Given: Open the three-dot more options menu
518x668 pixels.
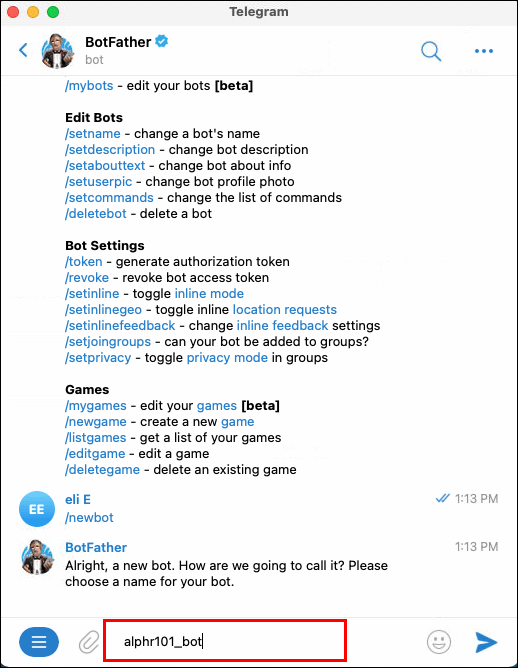Looking at the screenshot, I should pyautogui.click(x=484, y=51).
